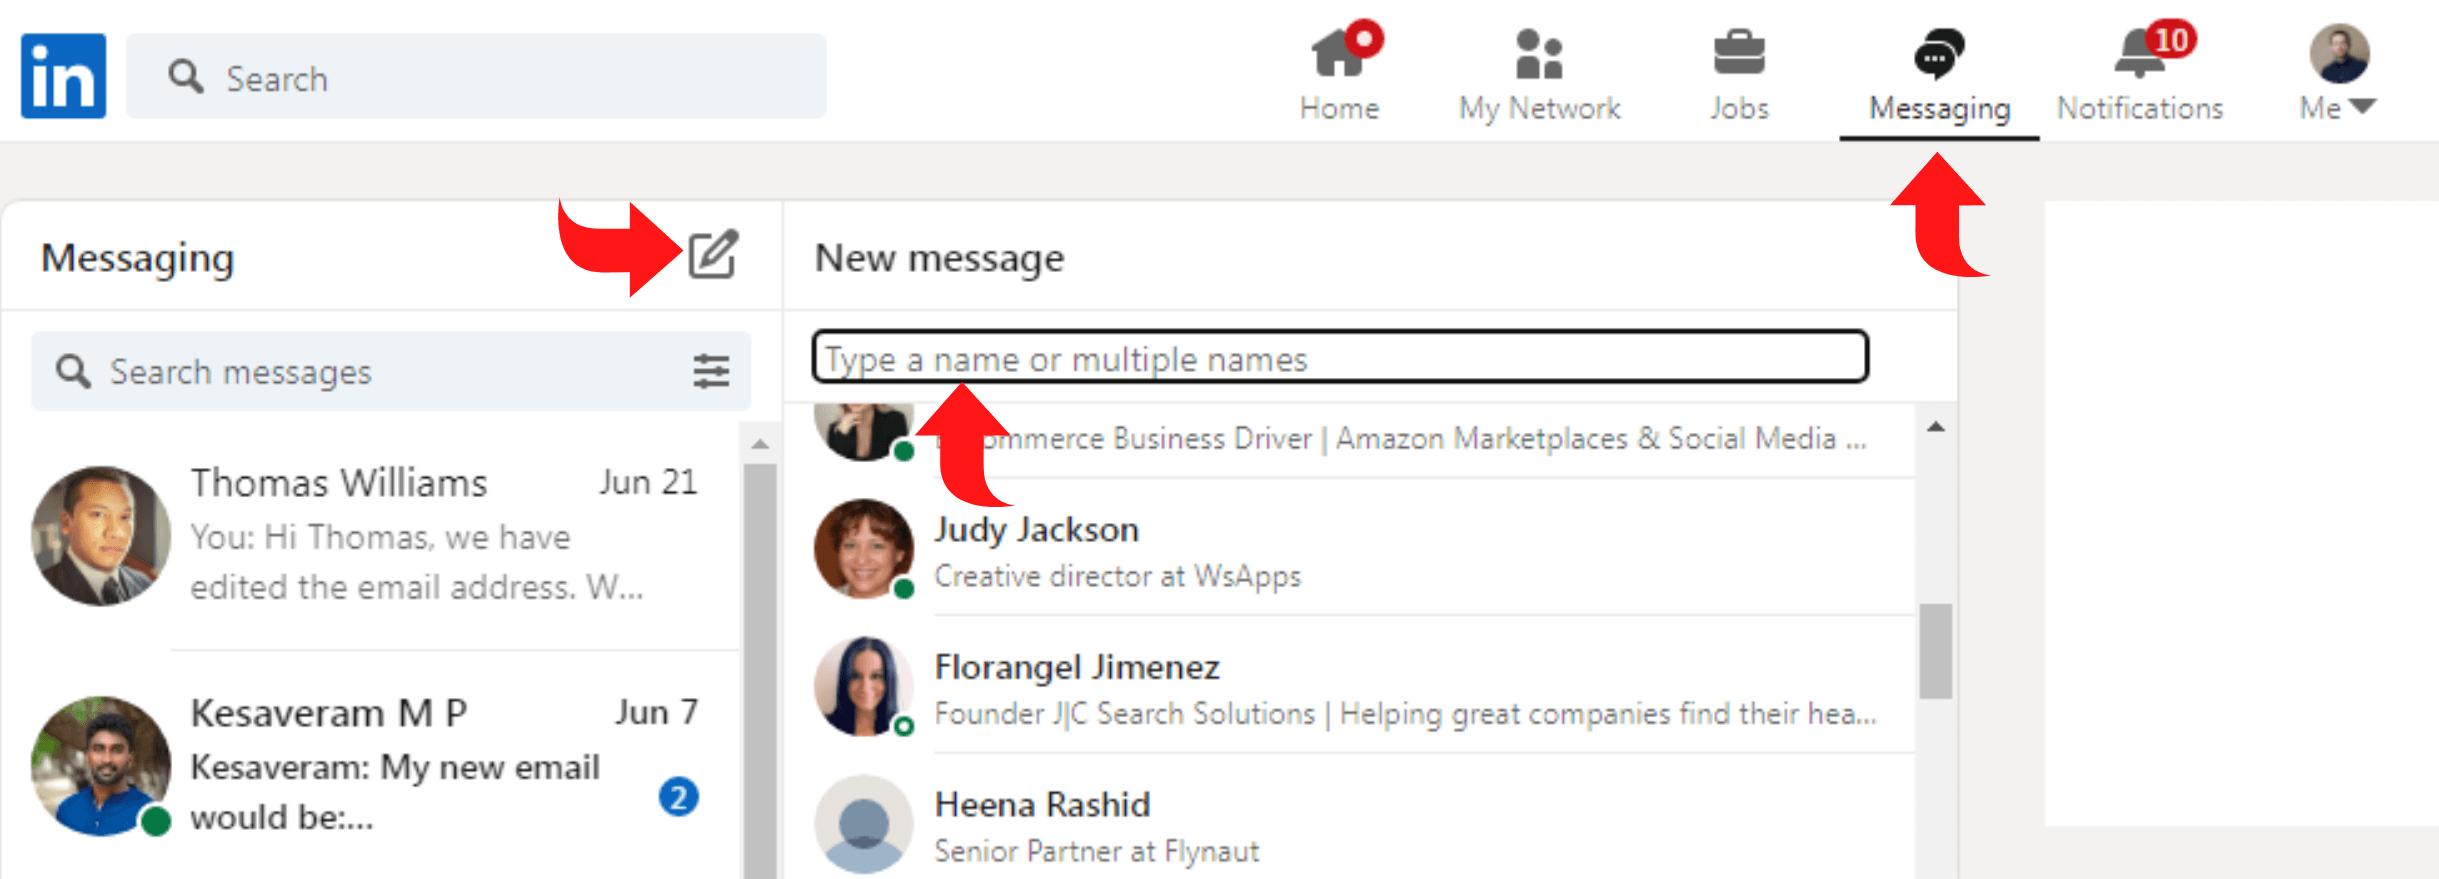The image size is (2439, 879).
Task: Click the LinkedIn logo icon
Action: (x=63, y=76)
